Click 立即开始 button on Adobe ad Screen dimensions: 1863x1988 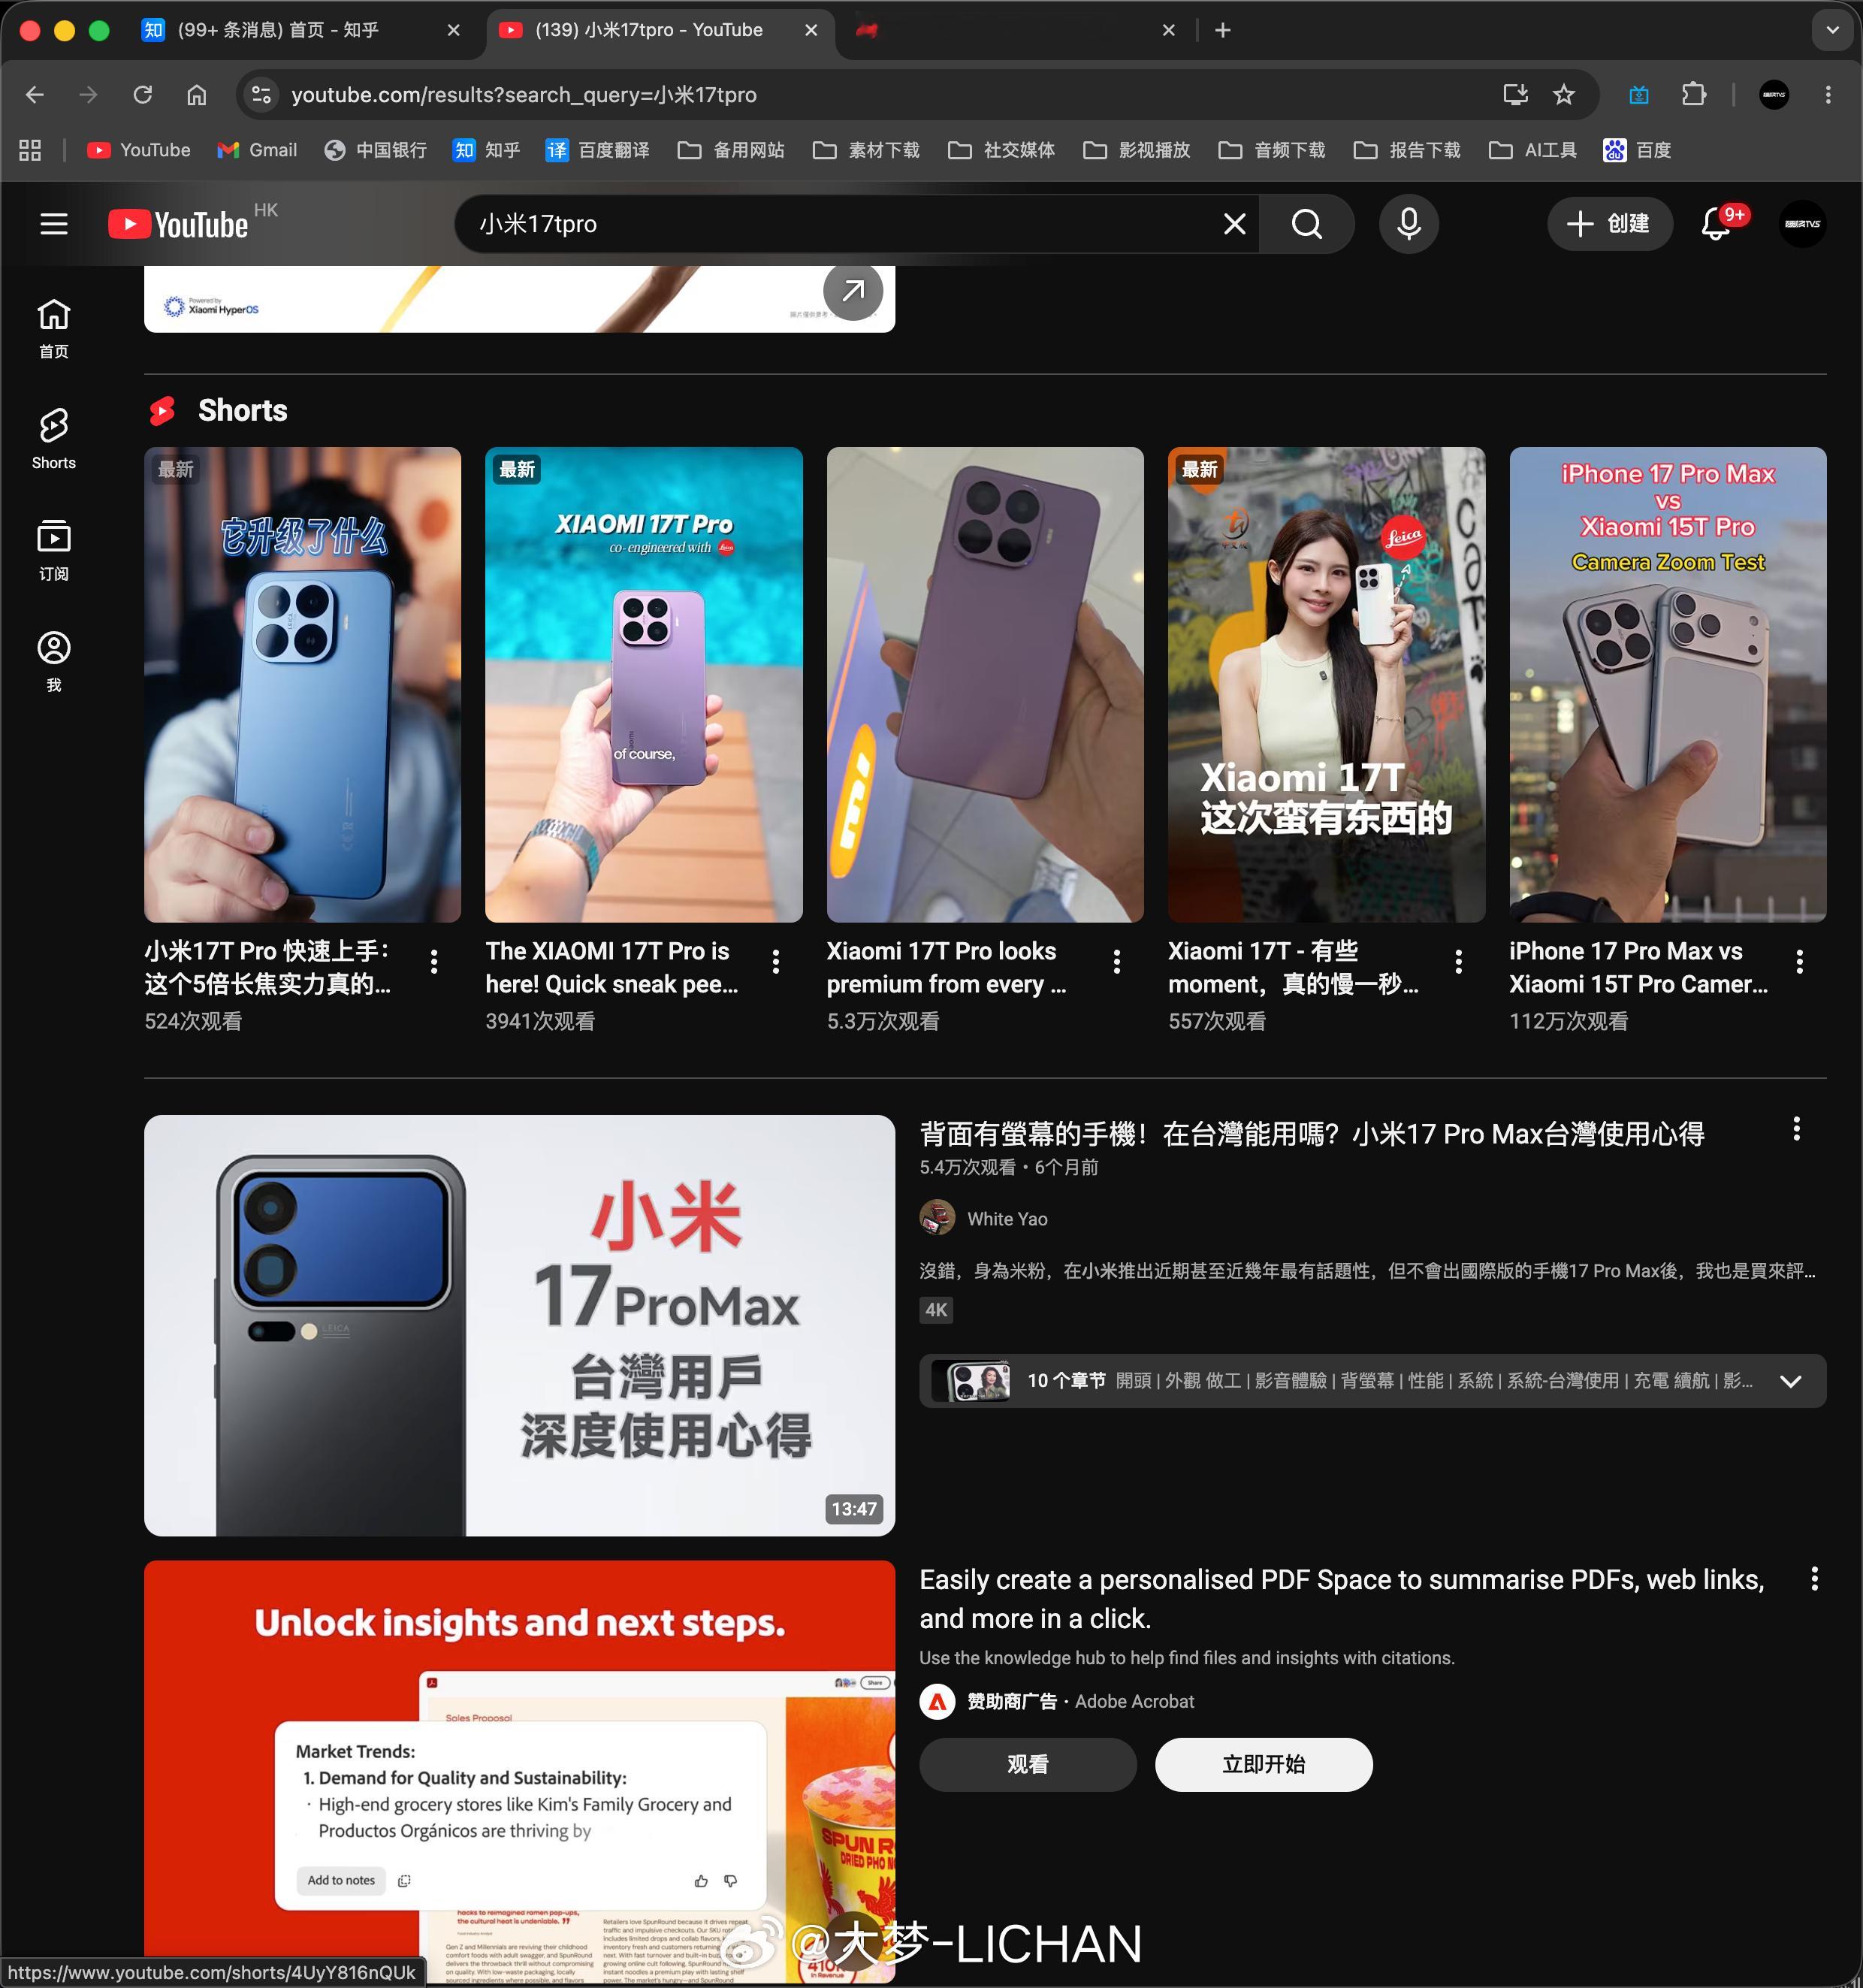pos(1263,1765)
